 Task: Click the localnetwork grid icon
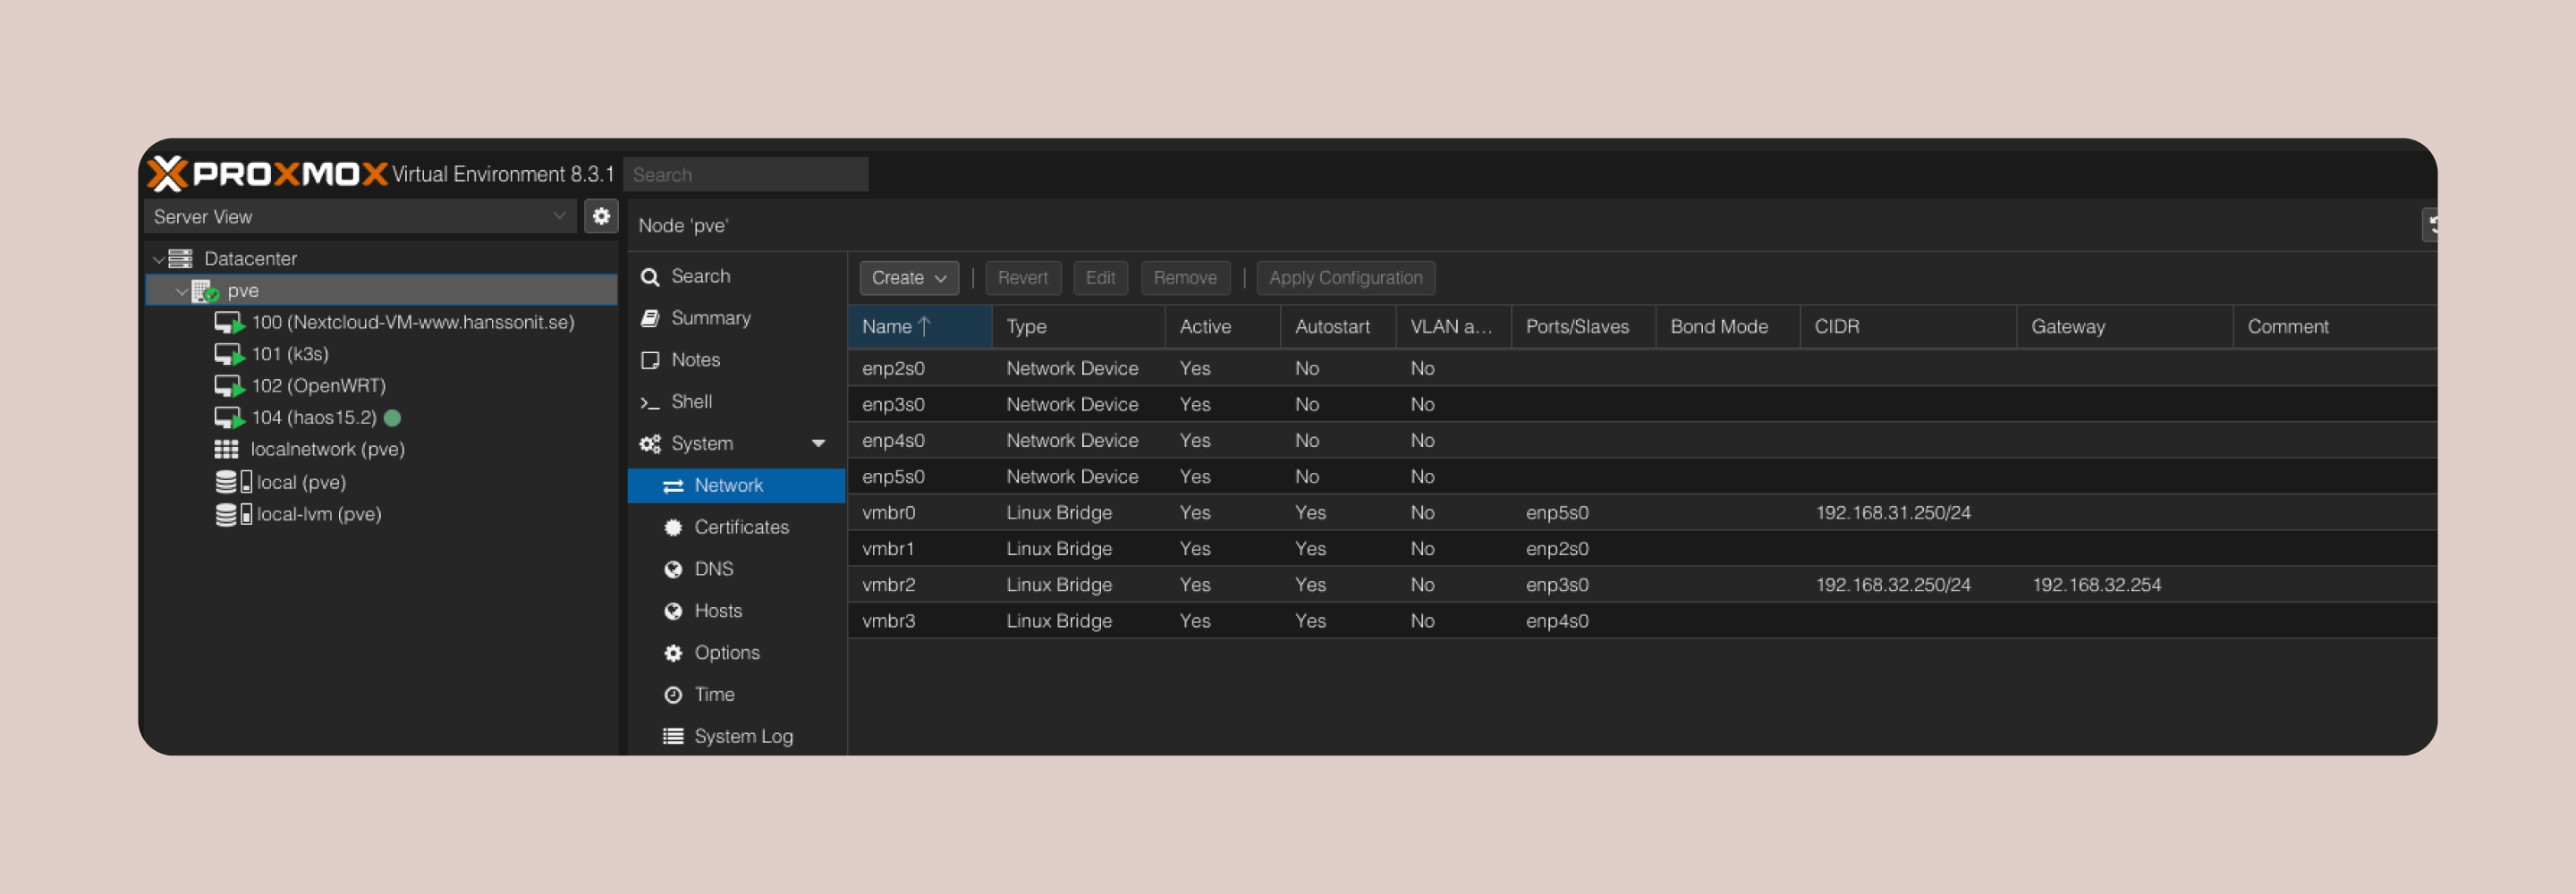(227, 450)
